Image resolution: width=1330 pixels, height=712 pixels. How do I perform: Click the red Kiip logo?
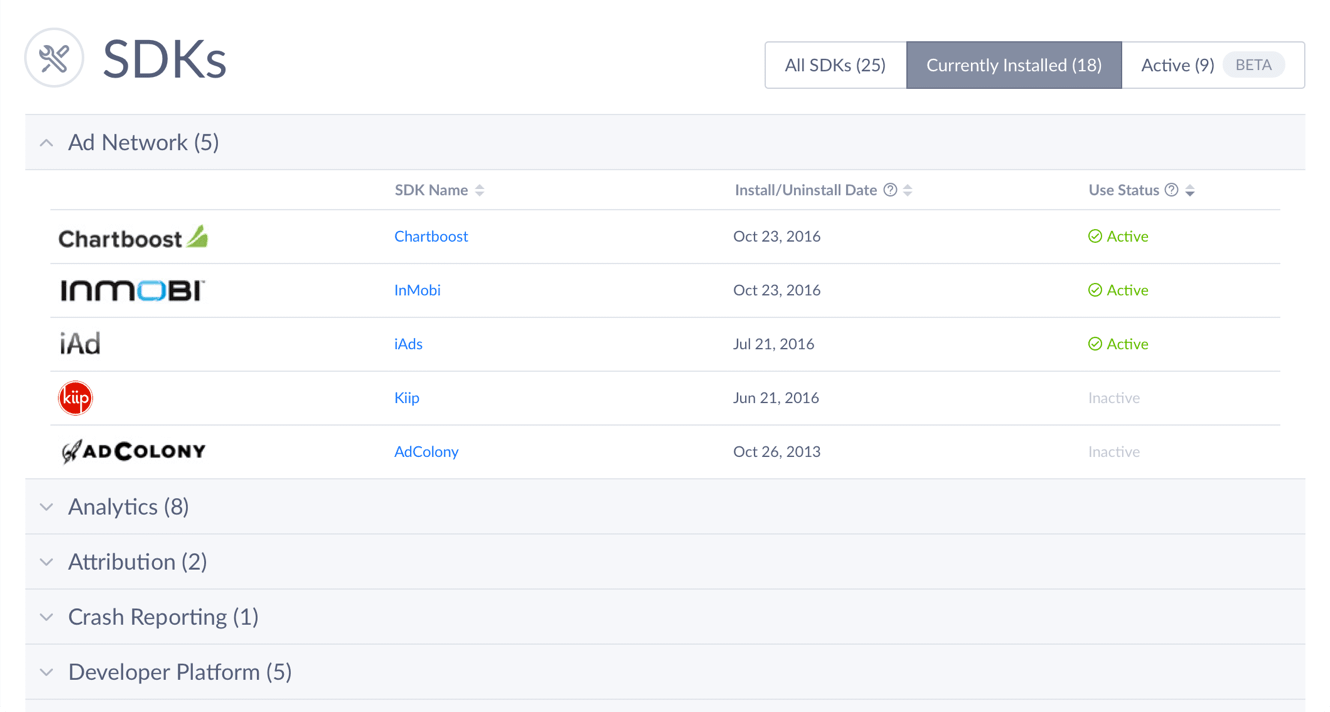(x=75, y=398)
